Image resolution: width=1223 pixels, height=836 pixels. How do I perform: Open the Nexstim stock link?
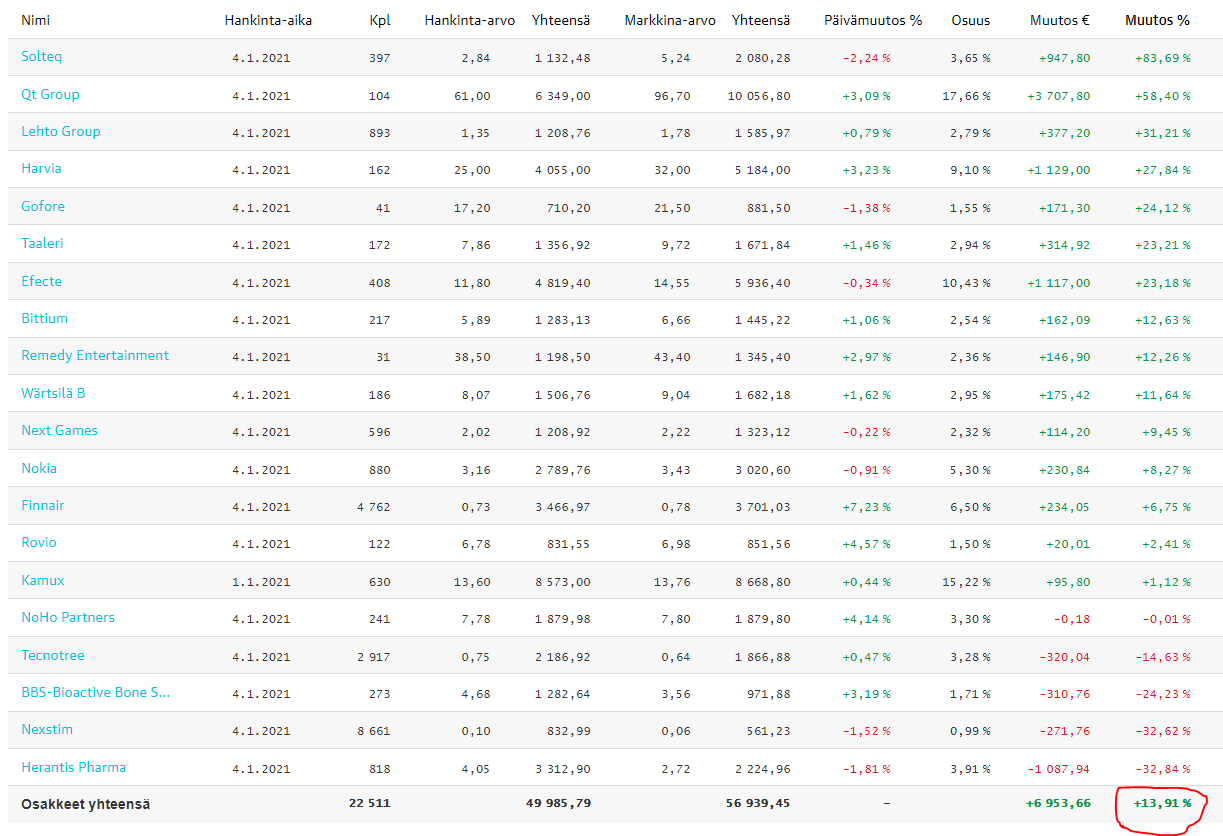click(x=47, y=729)
